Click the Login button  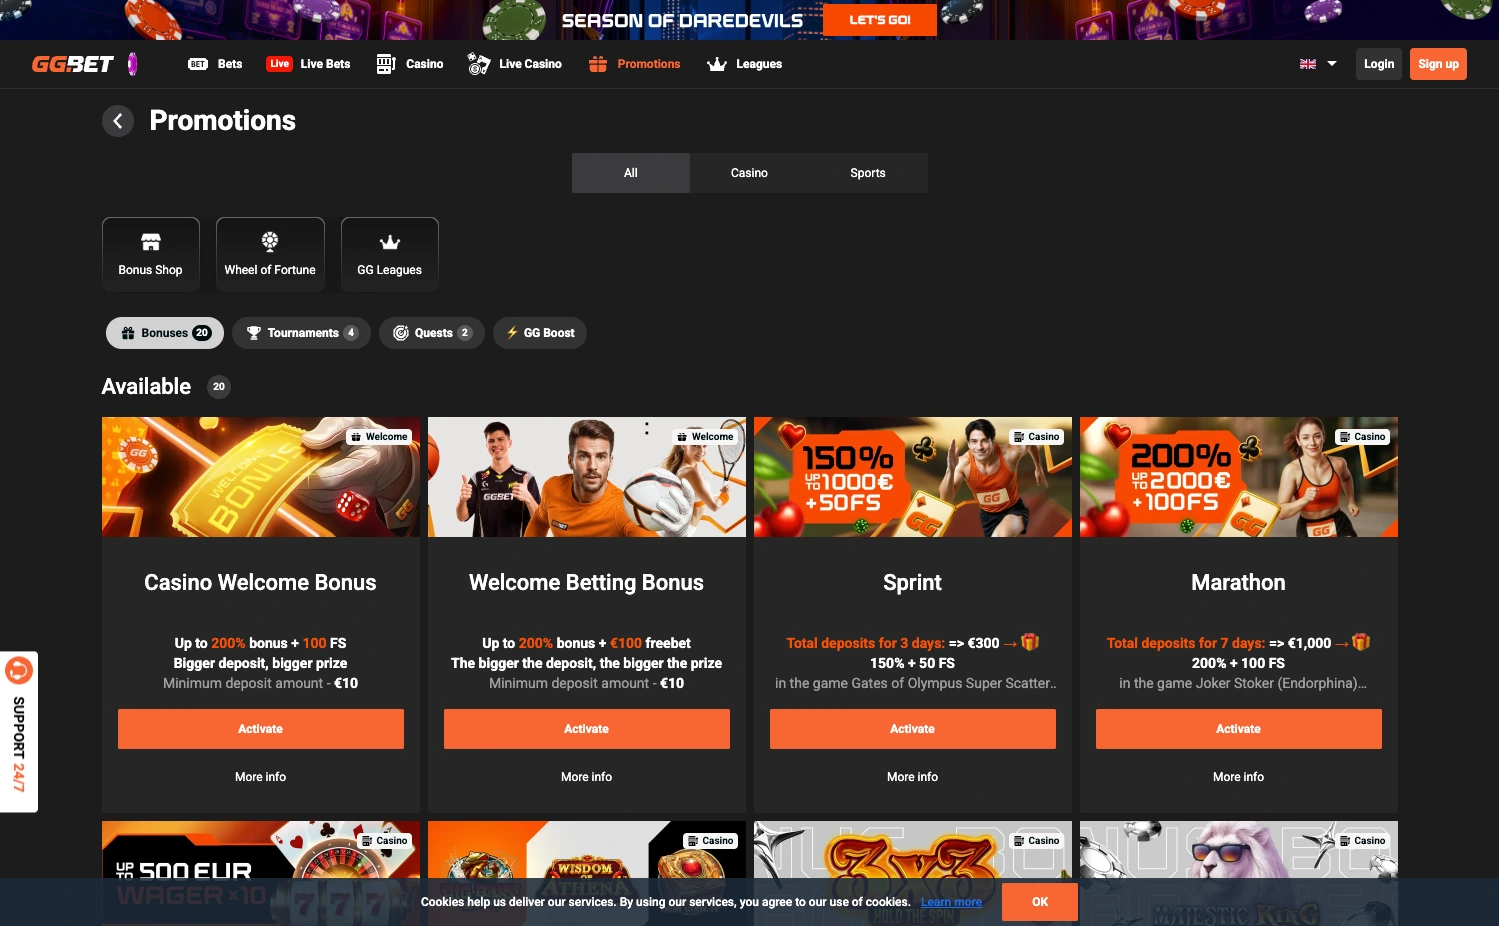(1379, 64)
